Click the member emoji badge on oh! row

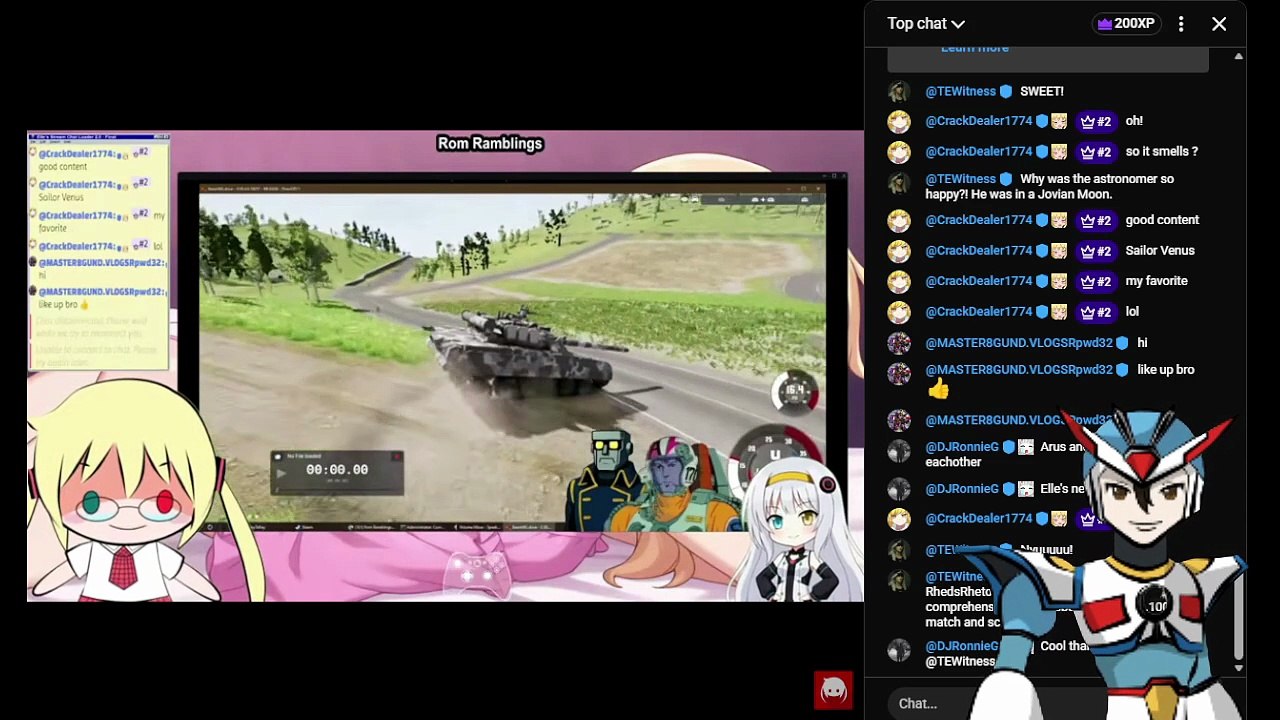1059,121
